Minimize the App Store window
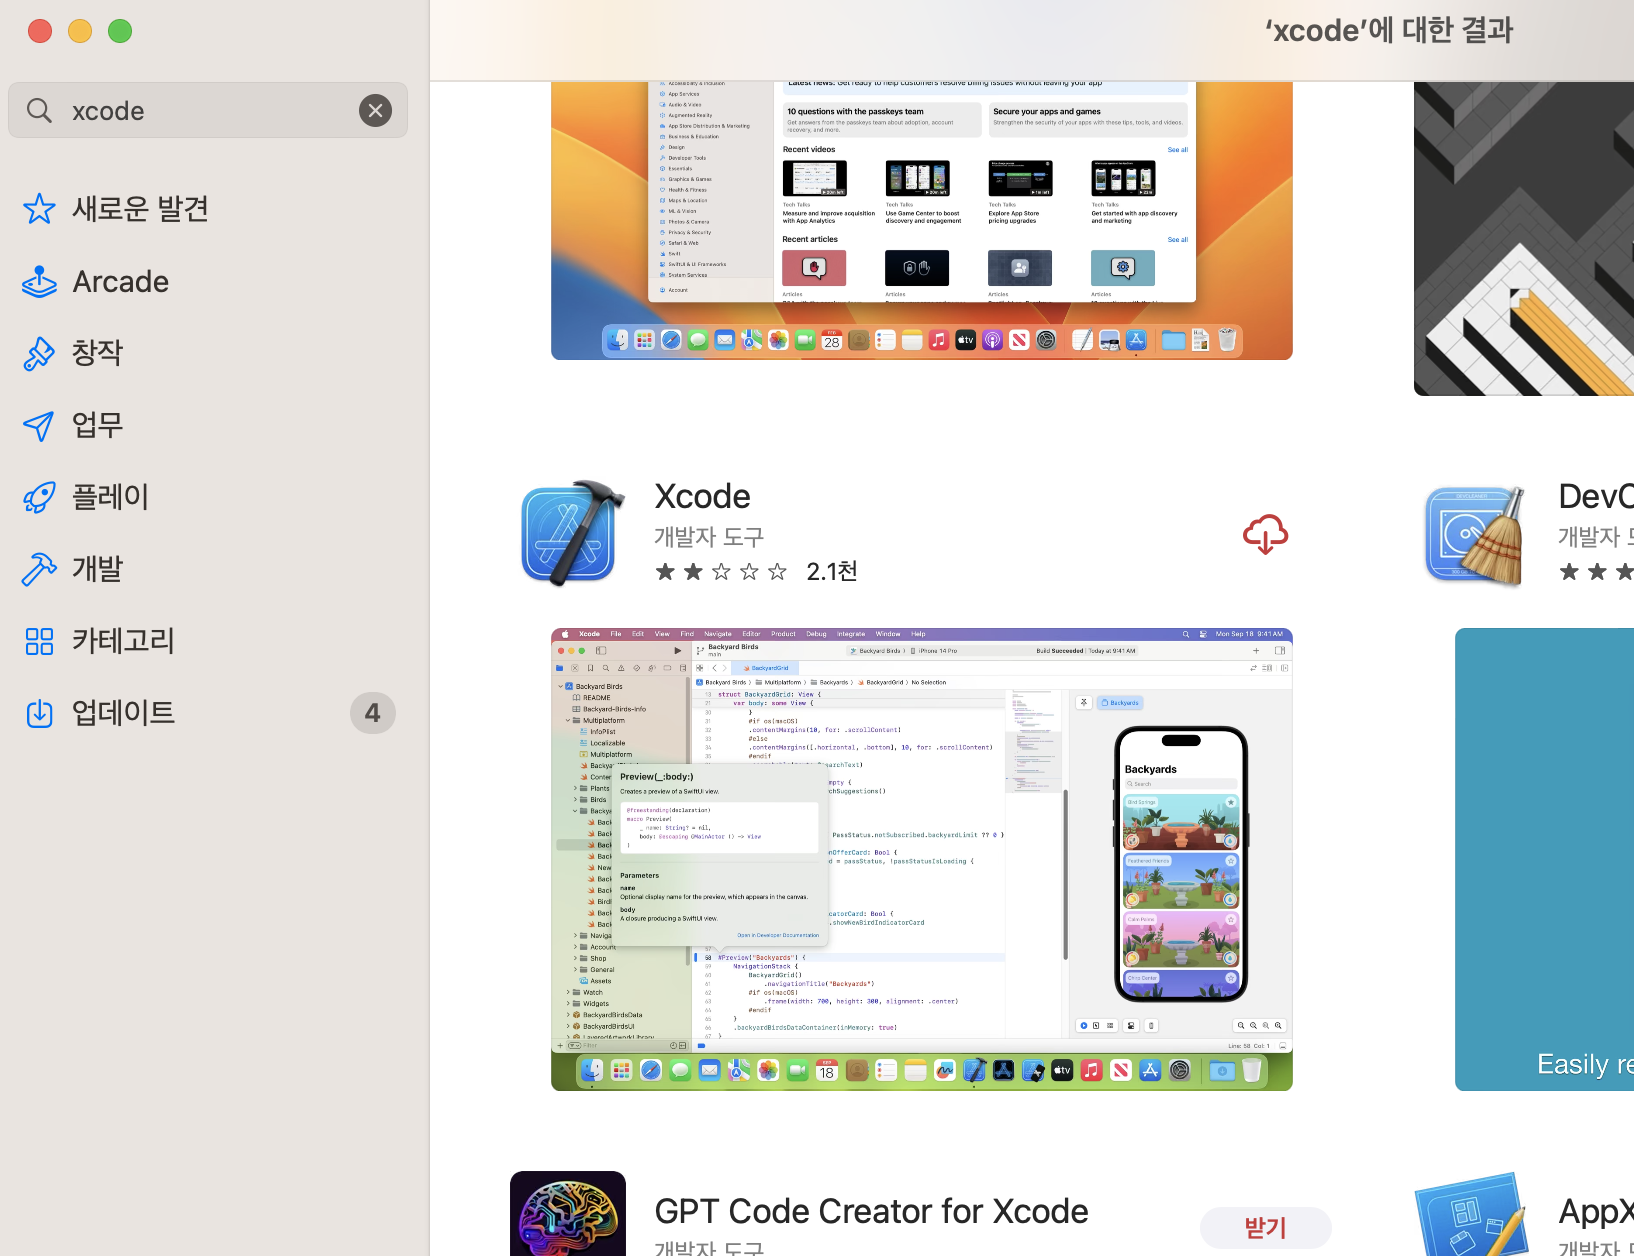Viewport: 1634px width, 1256px height. click(x=80, y=31)
